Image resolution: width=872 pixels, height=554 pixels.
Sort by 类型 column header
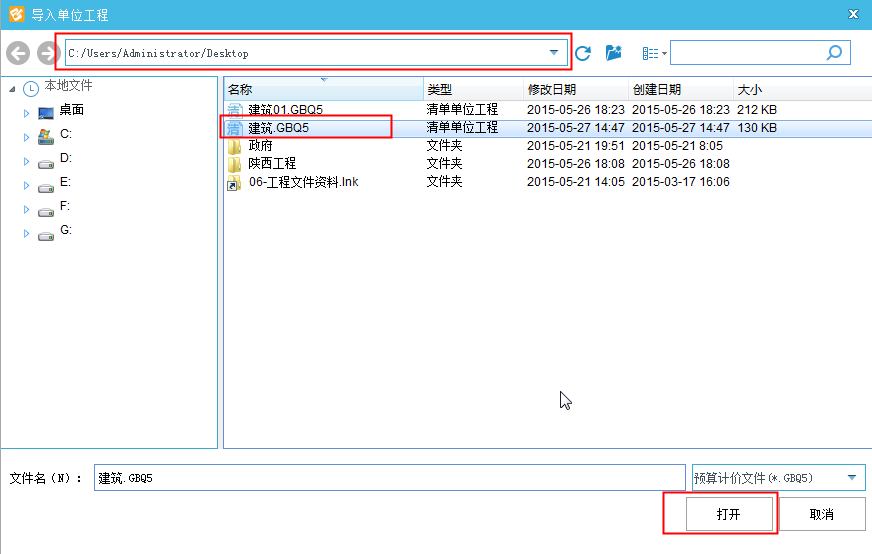(x=473, y=89)
